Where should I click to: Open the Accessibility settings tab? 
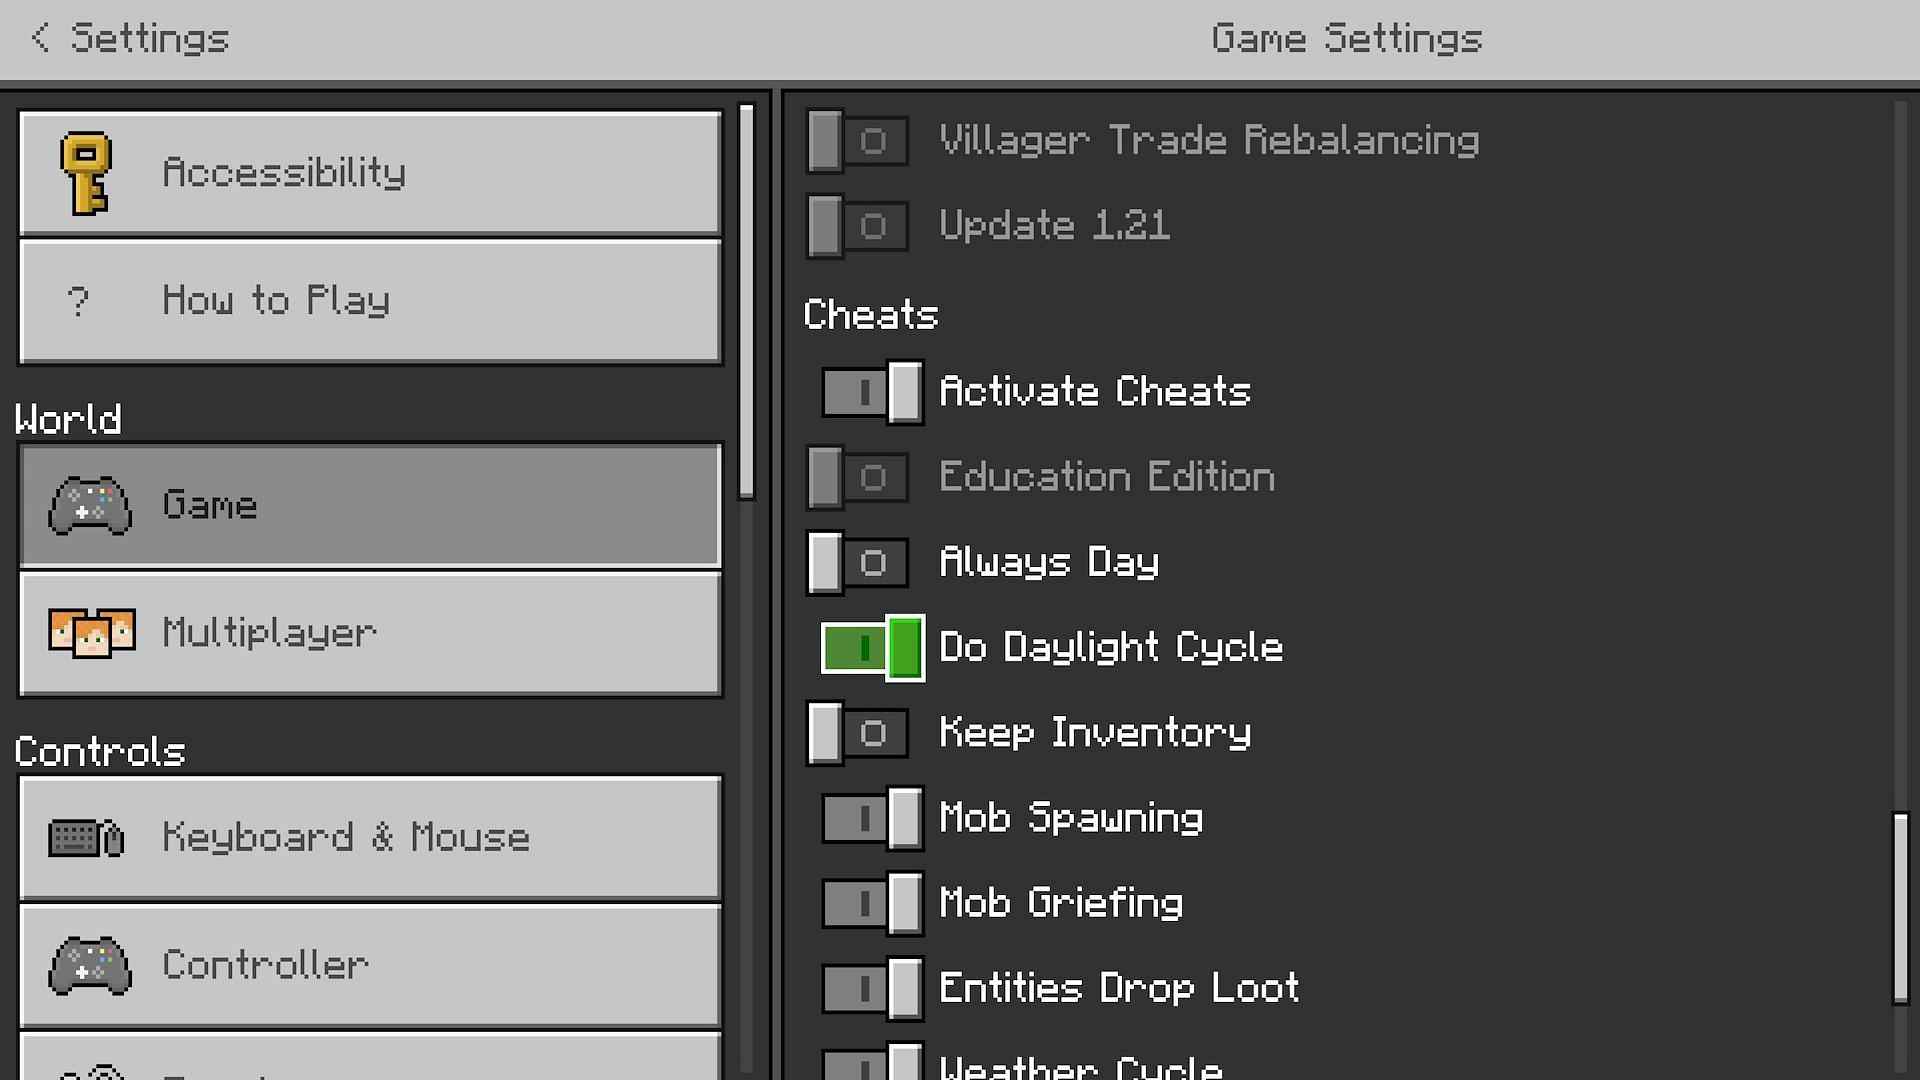370,173
